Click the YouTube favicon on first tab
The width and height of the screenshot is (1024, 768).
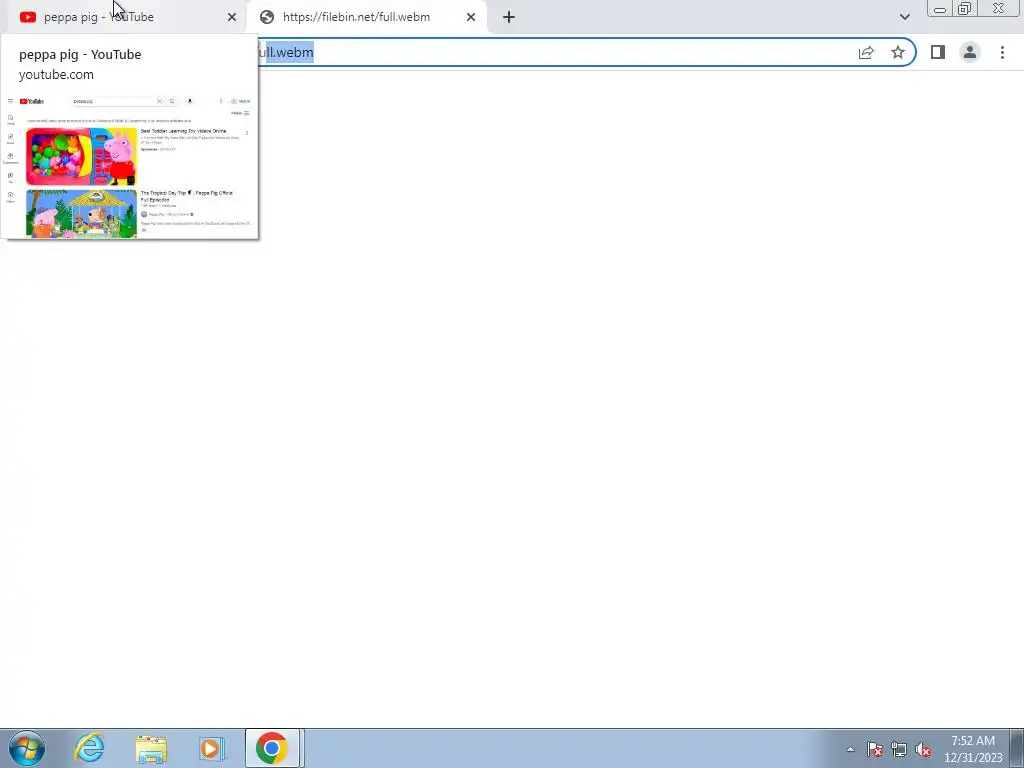click(28, 17)
